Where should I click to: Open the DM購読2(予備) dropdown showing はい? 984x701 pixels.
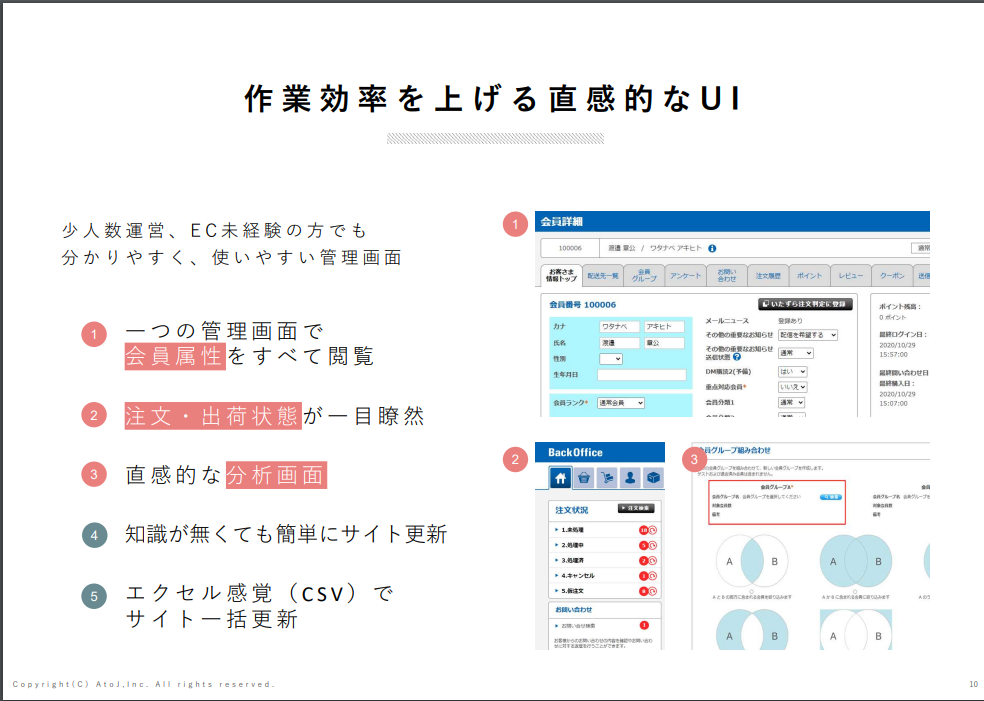(x=793, y=372)
